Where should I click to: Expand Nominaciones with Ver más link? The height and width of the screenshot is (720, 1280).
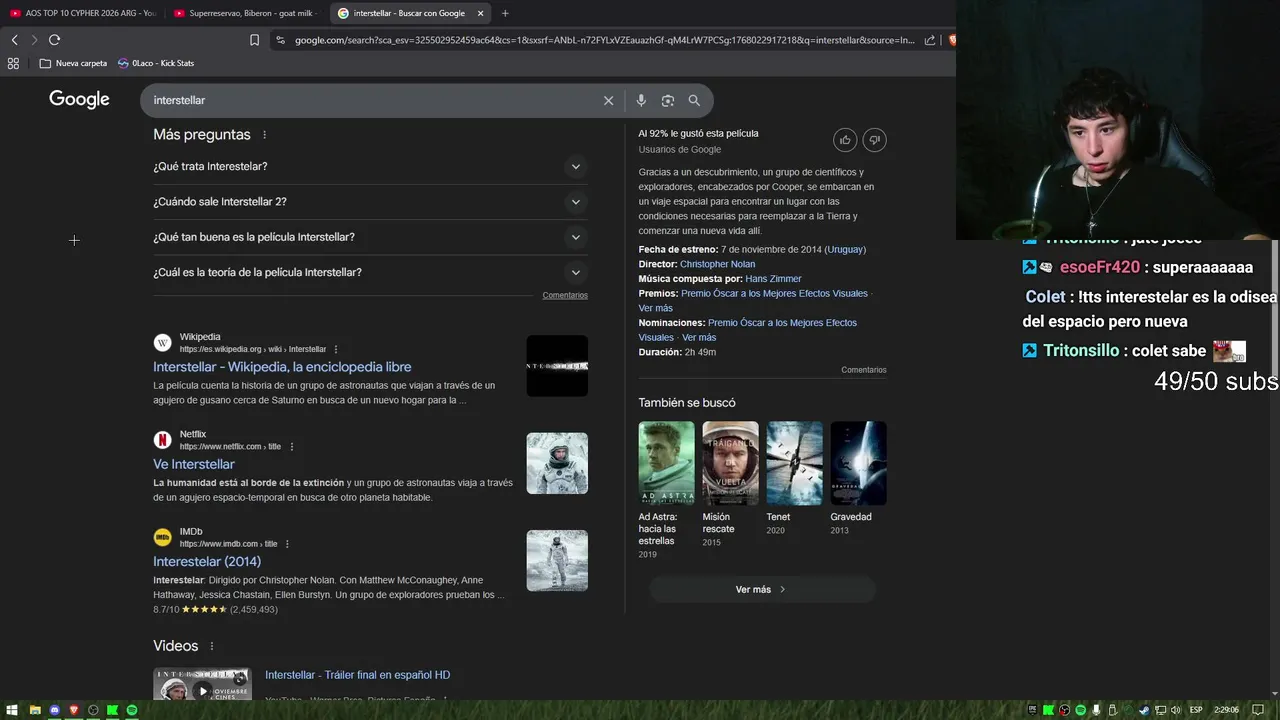[699, 337]
